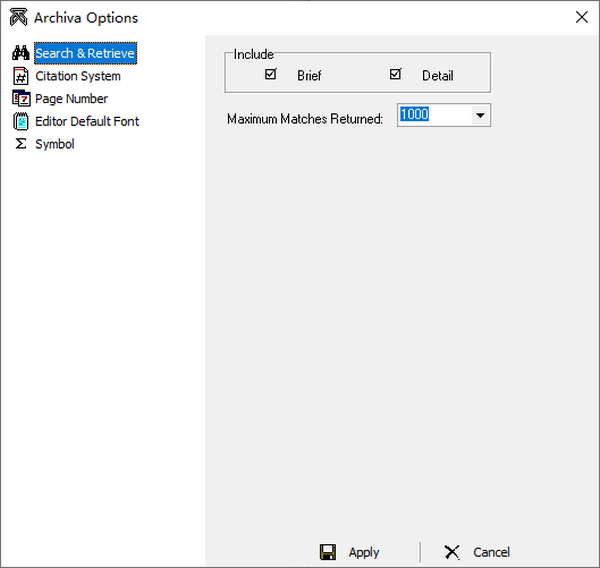
Task: Open the Symbol options page
Action: point(55,144)
